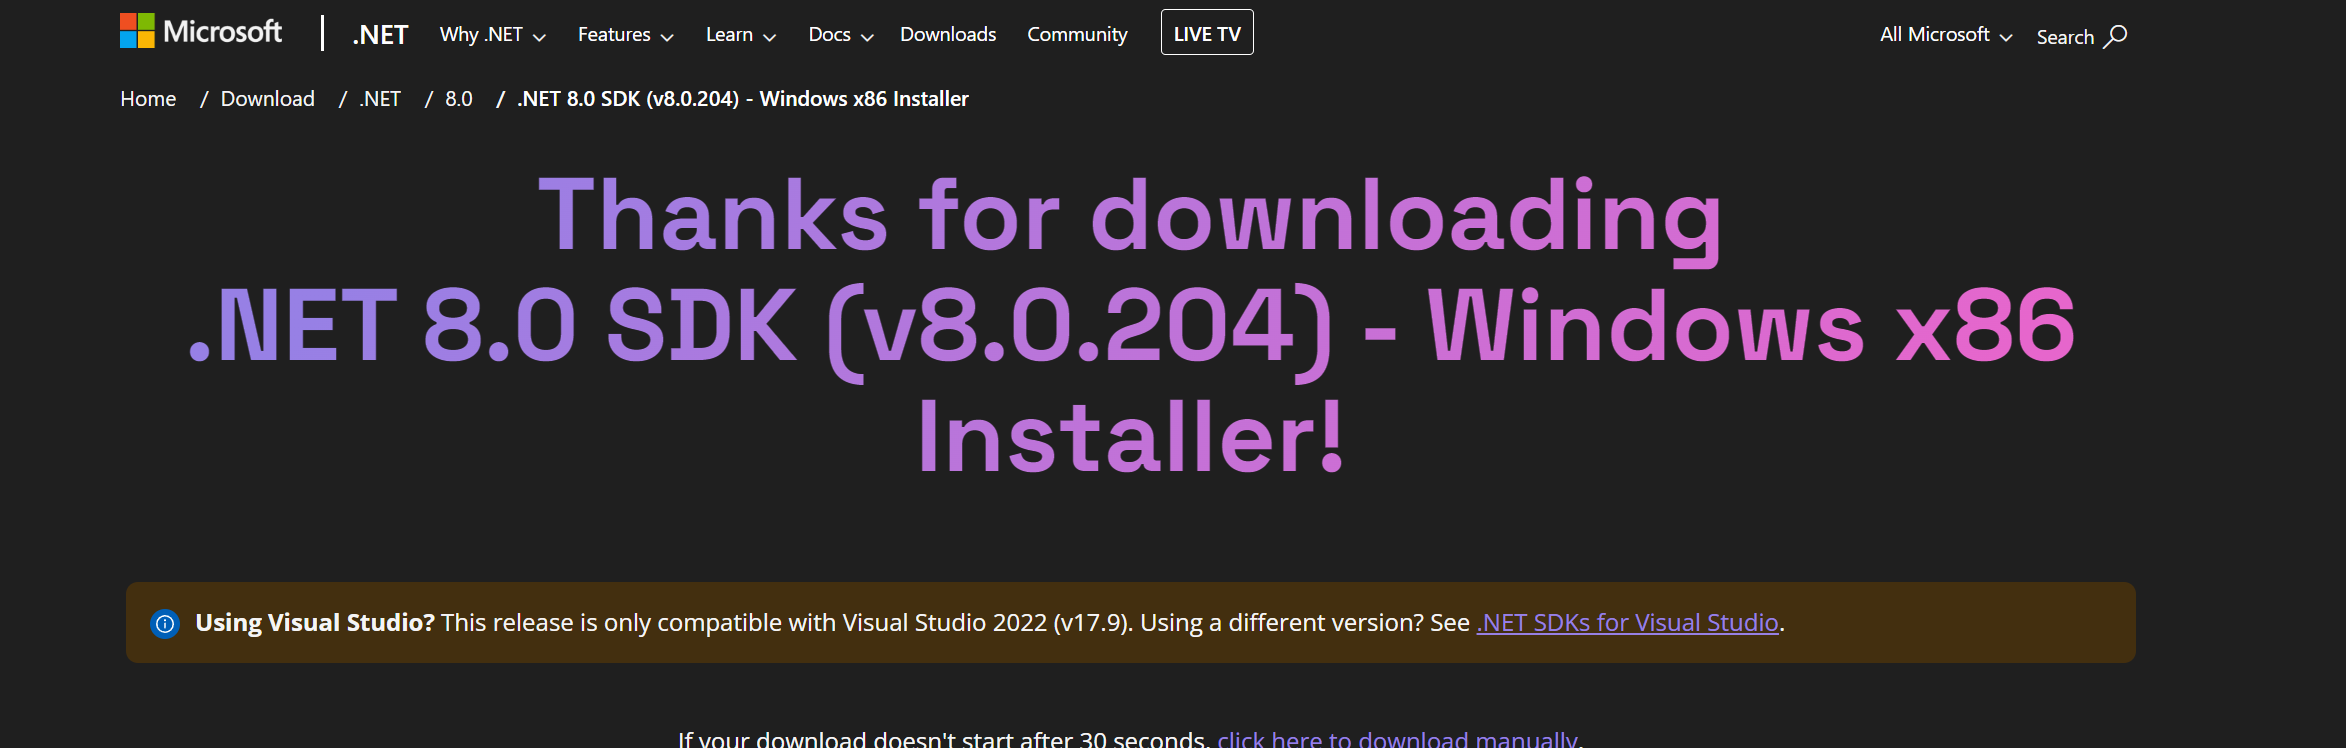
Task: Click the LIVE TV button
Action: coord(1207,33)
